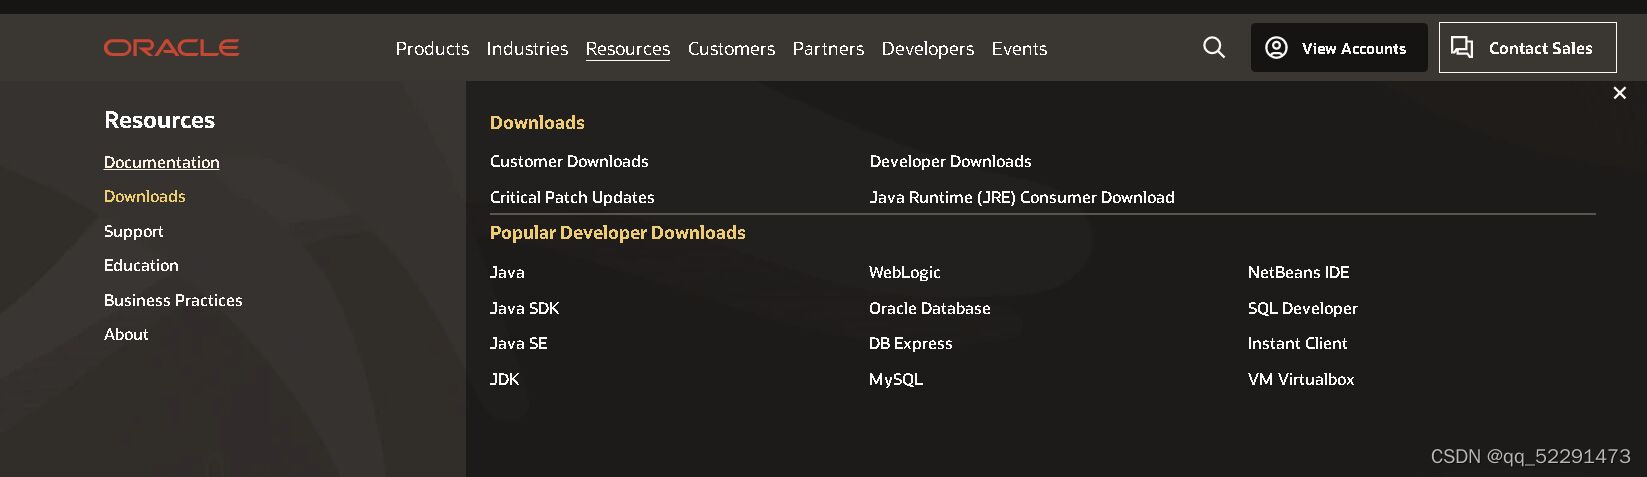Click the Downloads section heading
This screenshot has width=1647, height=477.
coord(537,122)
